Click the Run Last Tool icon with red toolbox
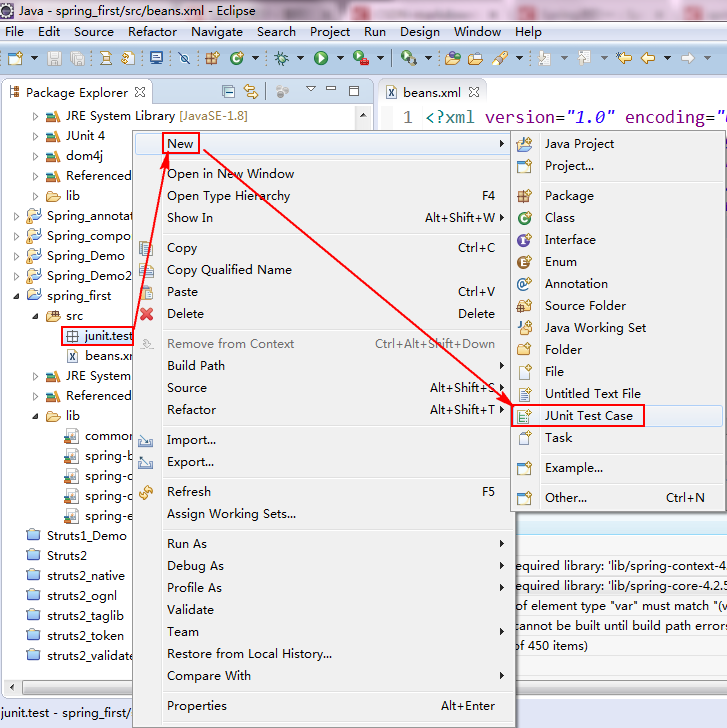This screenshot has height=728, width=727. (361, 58)
